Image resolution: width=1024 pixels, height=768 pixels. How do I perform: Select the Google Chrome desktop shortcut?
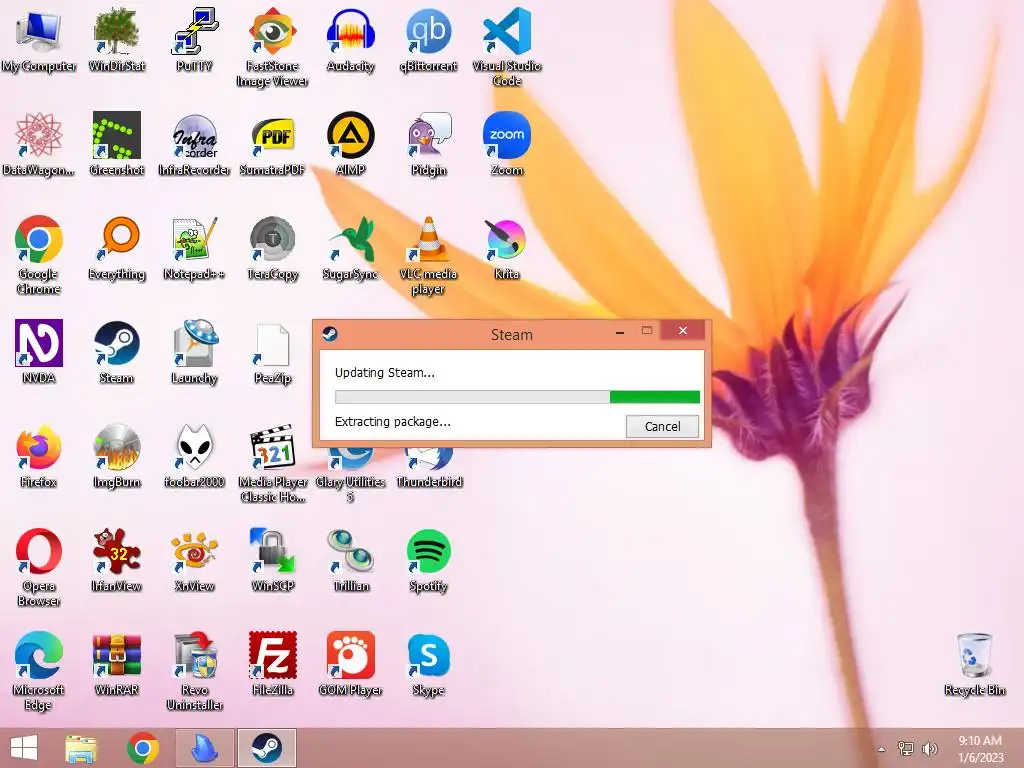[39, 255]
